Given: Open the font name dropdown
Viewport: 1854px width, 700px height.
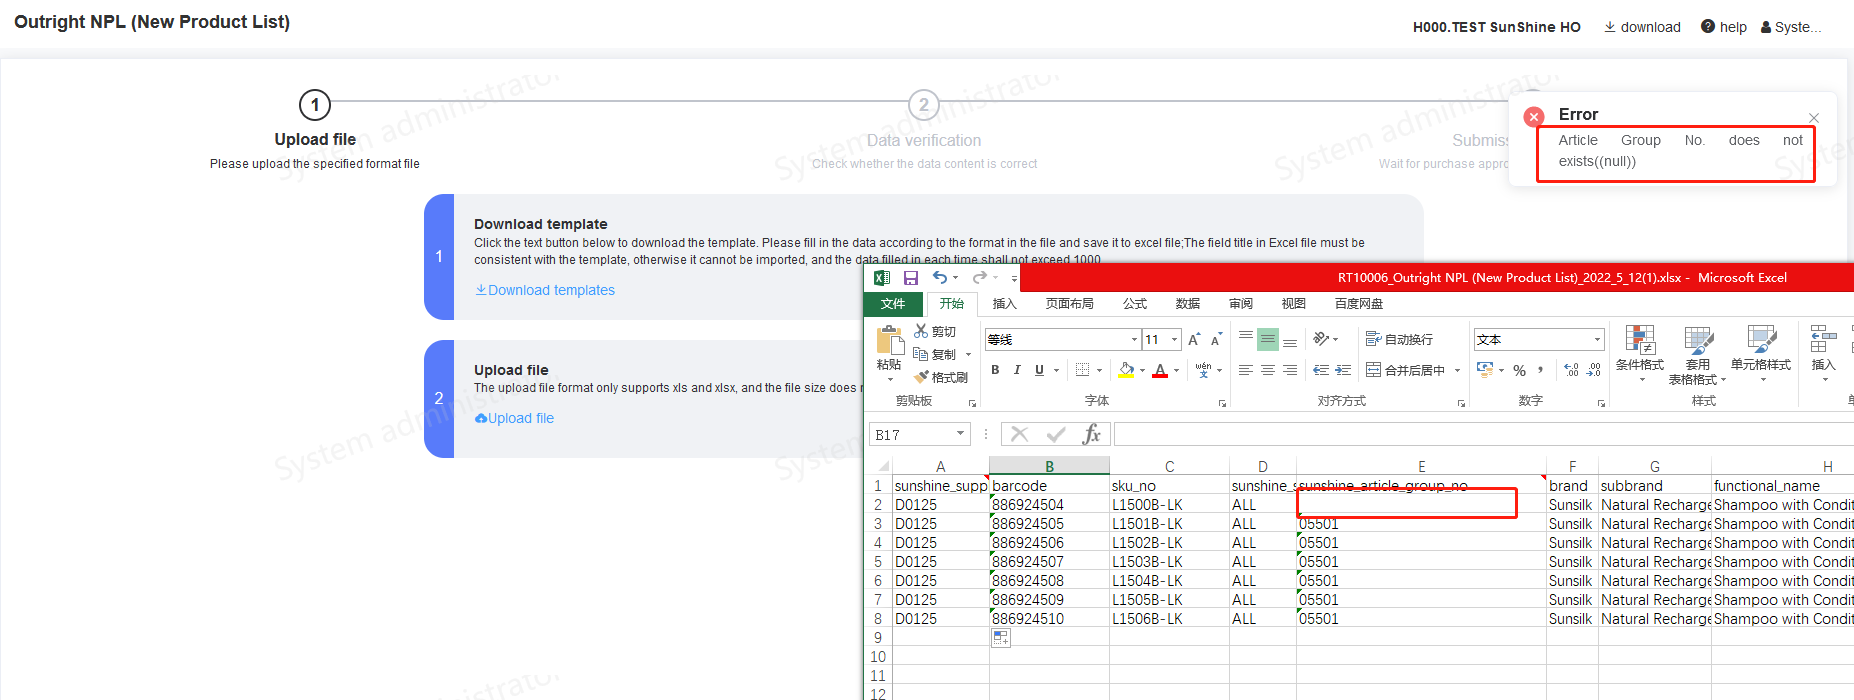Looking at the screenshot, I should tap(1134, 340).
